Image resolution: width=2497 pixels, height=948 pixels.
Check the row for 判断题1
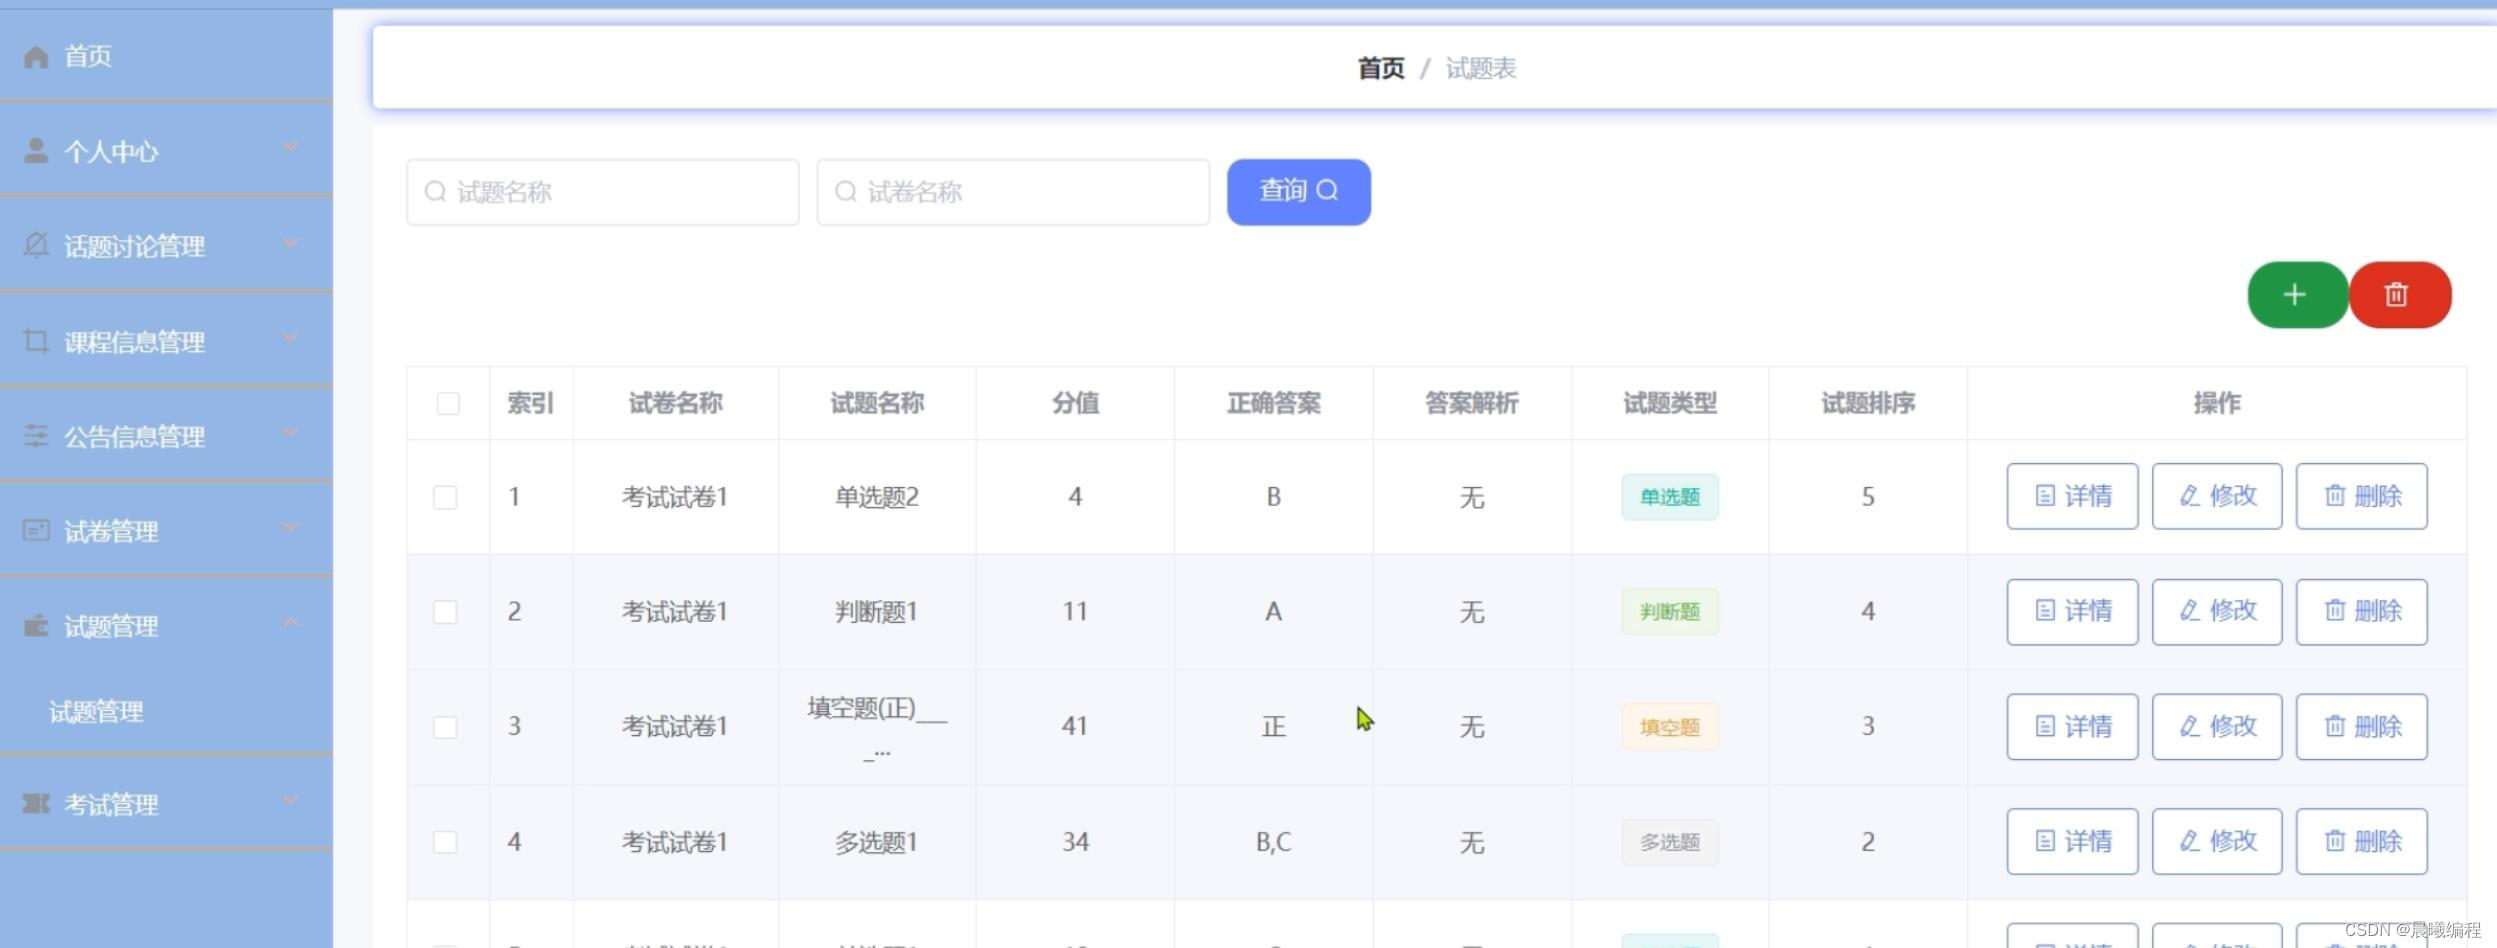pyautogui.click(x=445, y=612)
